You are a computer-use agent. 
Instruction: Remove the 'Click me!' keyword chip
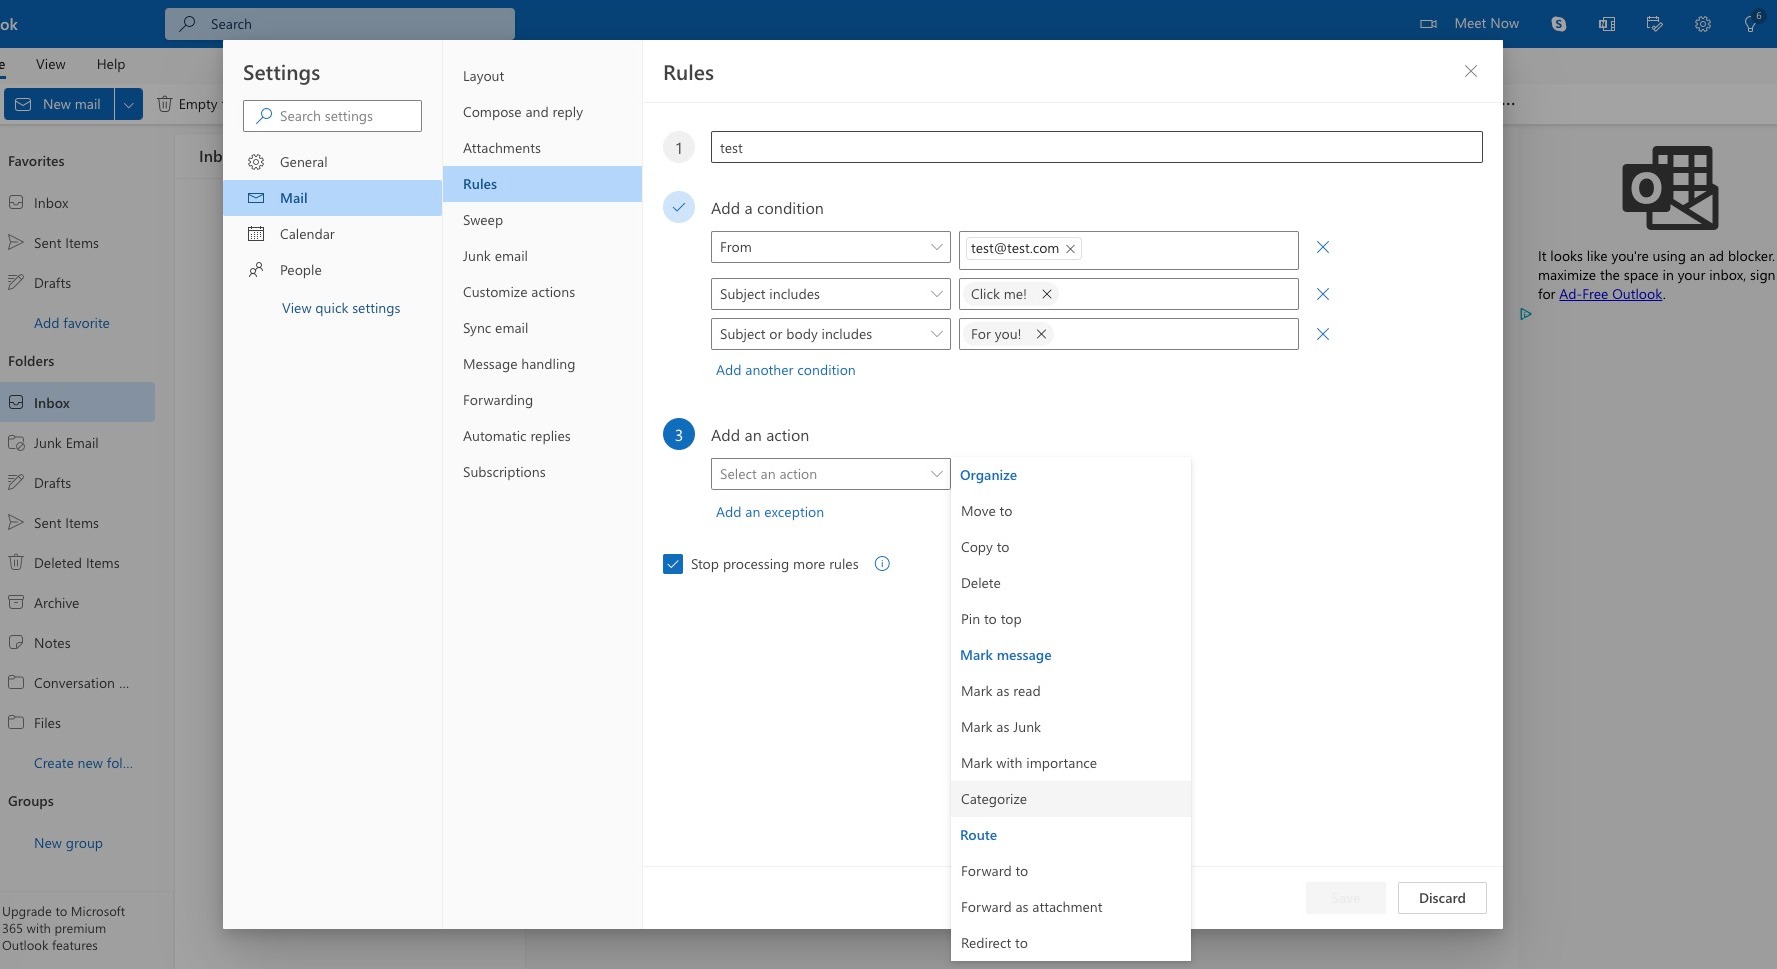(x=1046, y=294)
